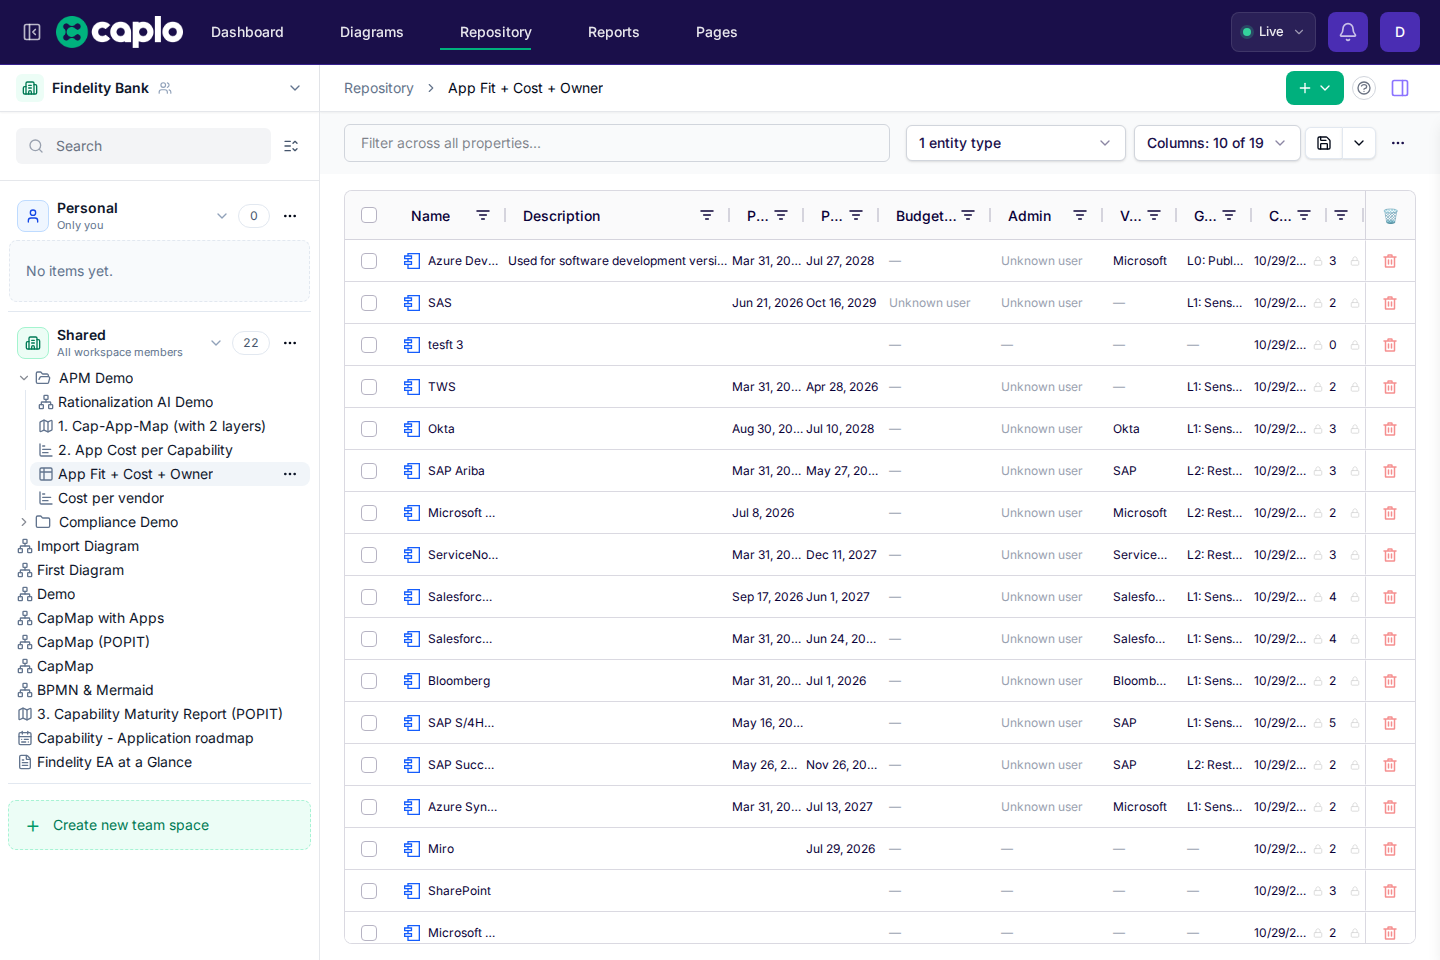
Task: Expand the Findelity Bank workspace selector
Action: coord(295,88)
